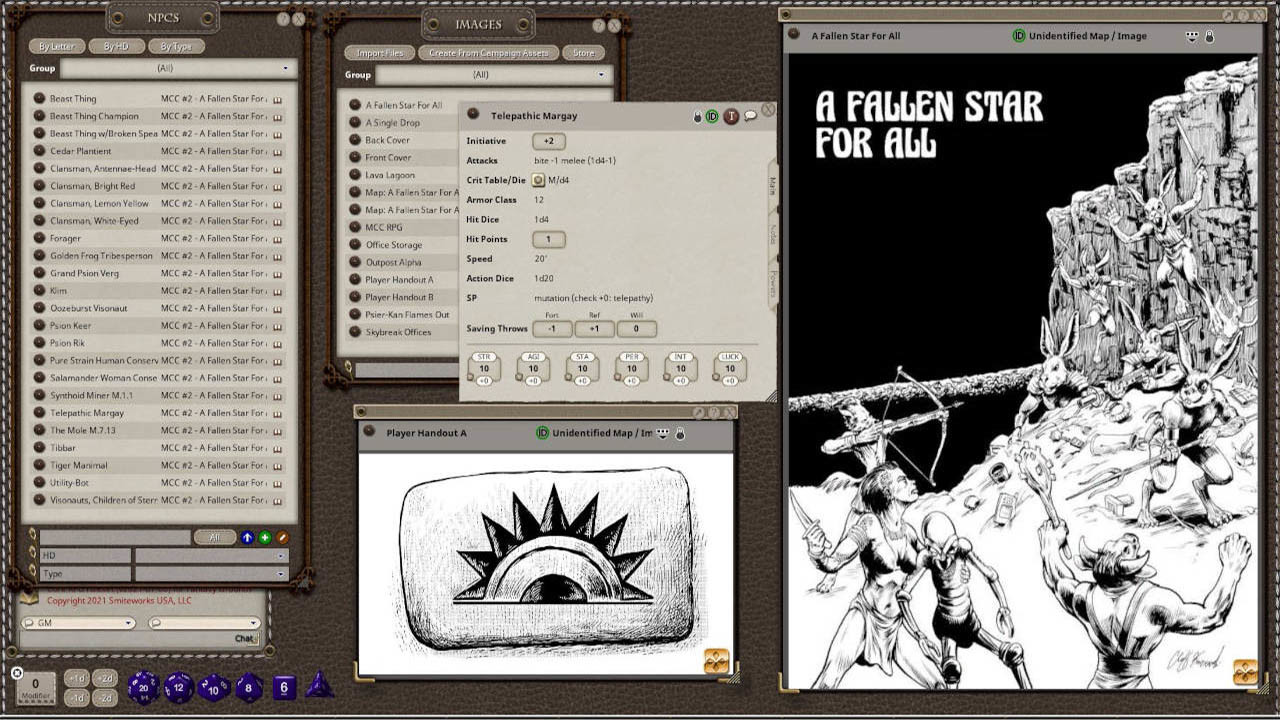Toggle ID status on Telepathic Margay sheet
Viewport: 1280px width, 720px height.
(712, 117)
